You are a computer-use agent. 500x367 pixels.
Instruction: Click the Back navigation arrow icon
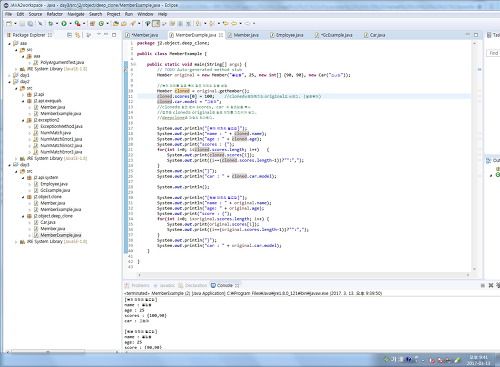tap(234, 23)
